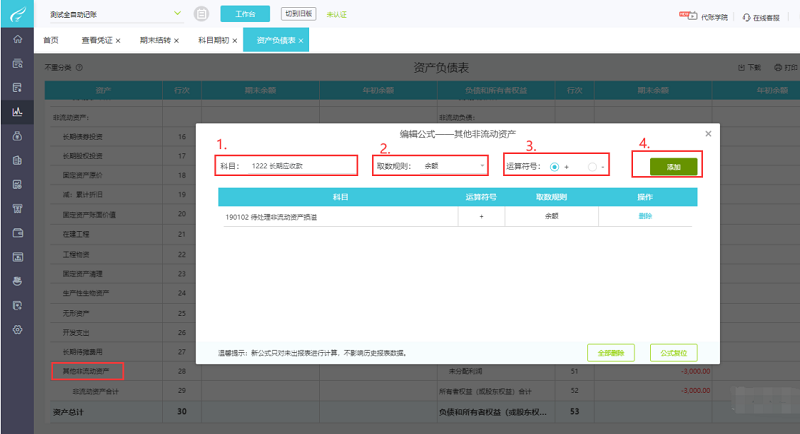This screenshot has width=800, height=434.
Task: Click the 长期债券投资 row in the background table
Action: pos(82,137)
